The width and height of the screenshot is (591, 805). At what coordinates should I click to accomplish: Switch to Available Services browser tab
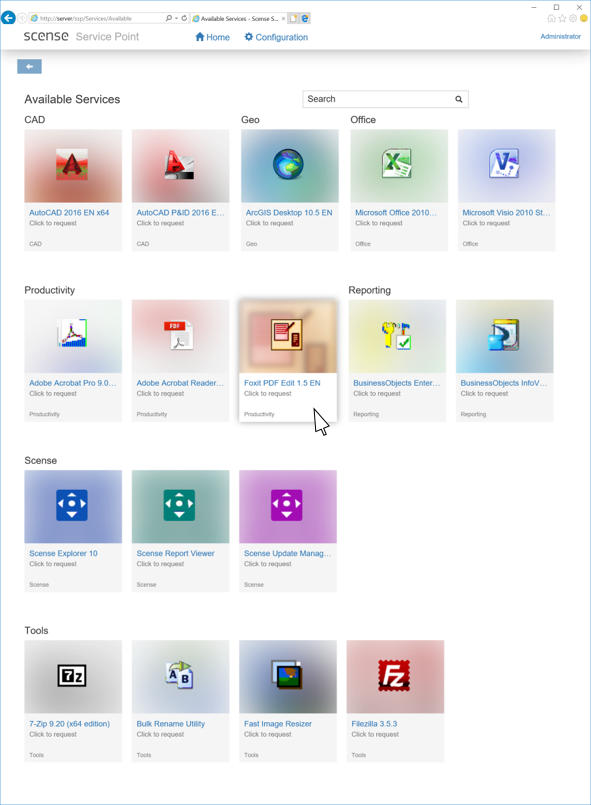(x=238, y=18)
